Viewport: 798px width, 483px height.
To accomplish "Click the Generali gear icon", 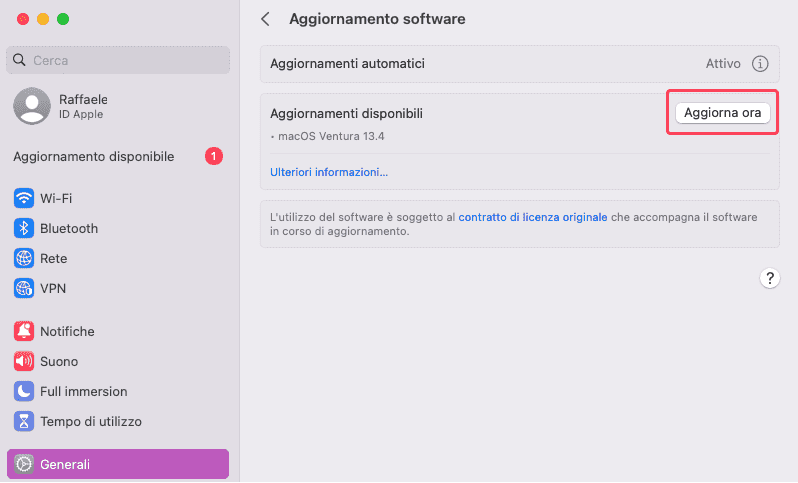I will pyautogui.click(x=24, y=464).
